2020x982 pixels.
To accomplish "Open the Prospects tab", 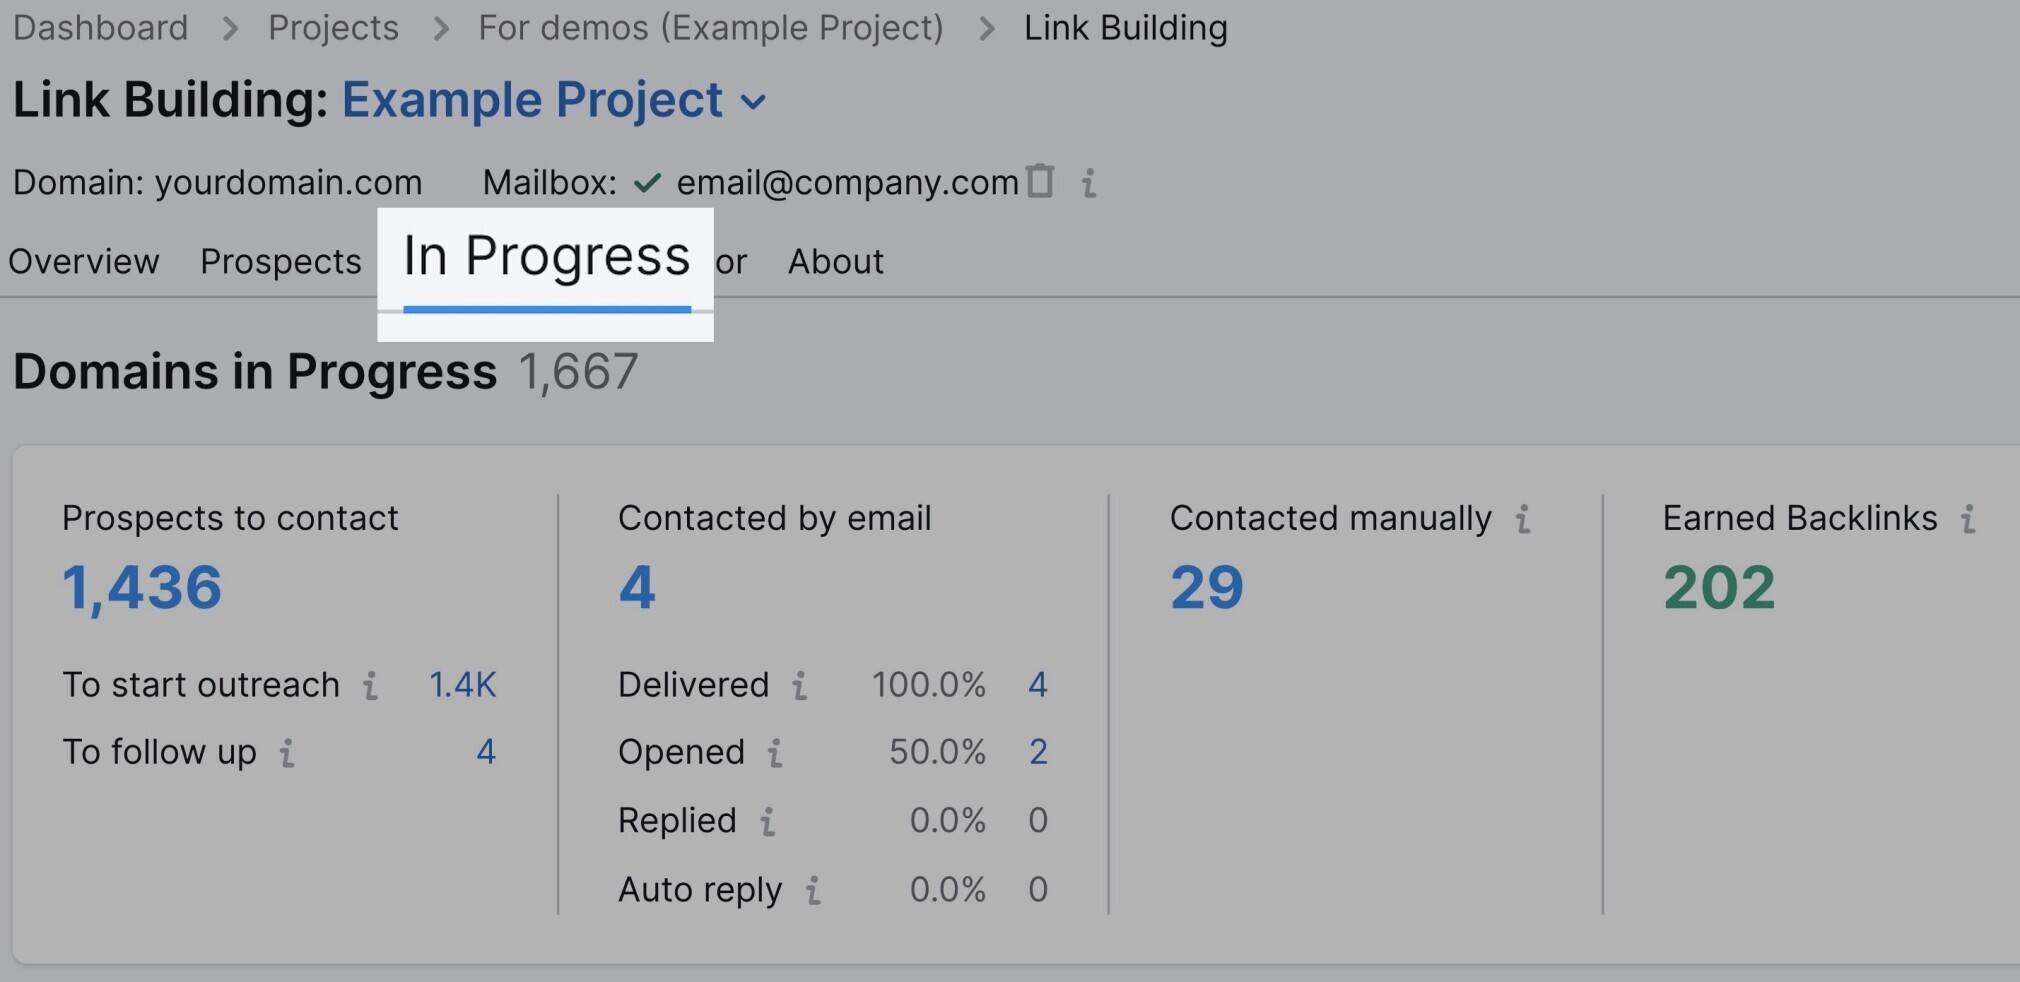I will [x=281, y=262].
